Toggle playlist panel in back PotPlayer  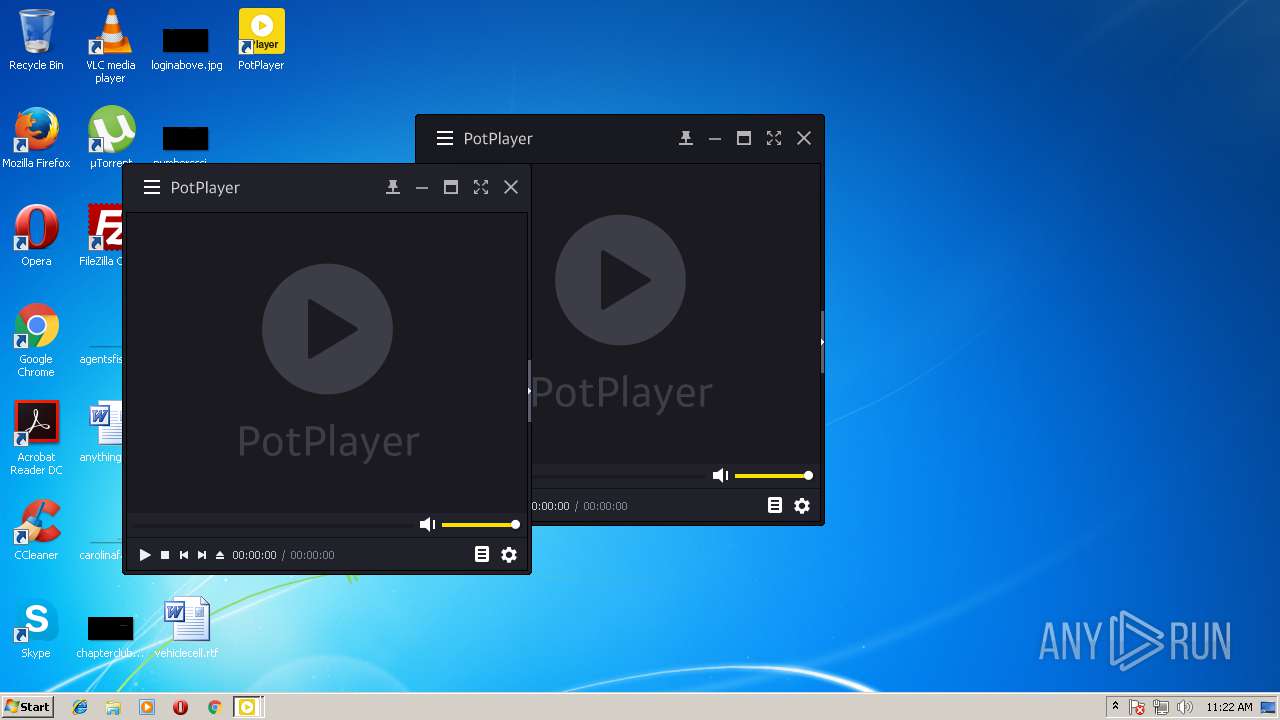pos(775,505)
